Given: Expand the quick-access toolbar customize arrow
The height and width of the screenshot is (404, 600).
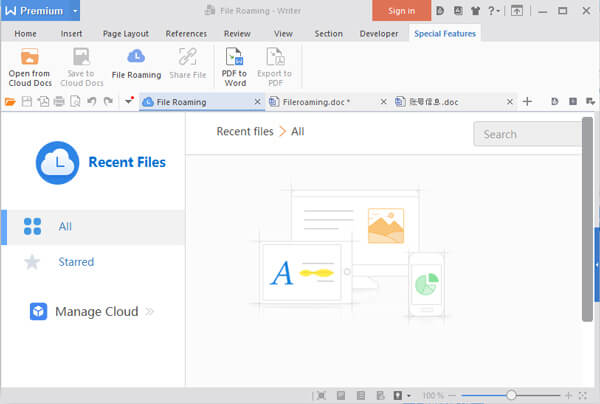Looking at the screenshot, I should [129, 101].
